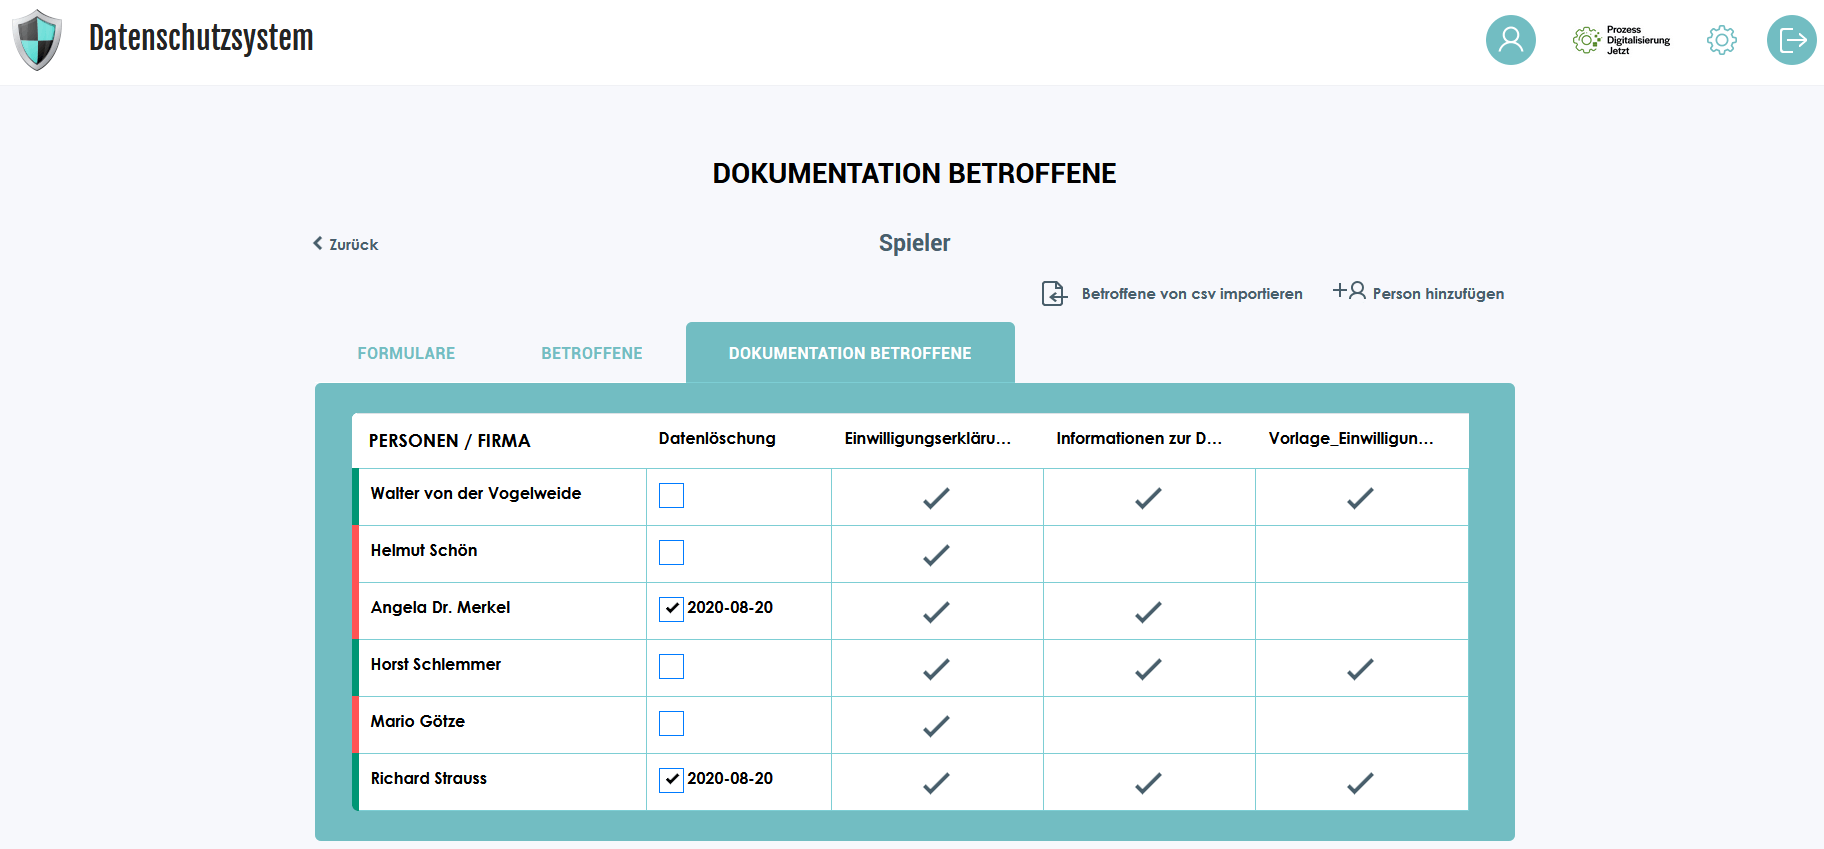Screen dimensions: 1824x849
Task: Switch to the Formulare tab
Action: 406,353
